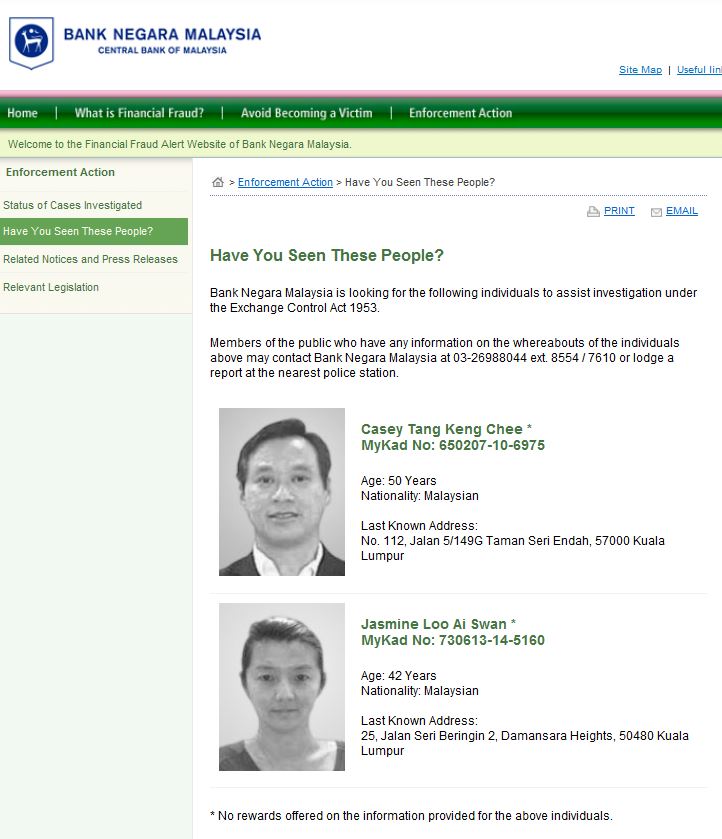Click the name Casey Tang Keng Chee
The image size is (722, 839).
tap(442, 429)
